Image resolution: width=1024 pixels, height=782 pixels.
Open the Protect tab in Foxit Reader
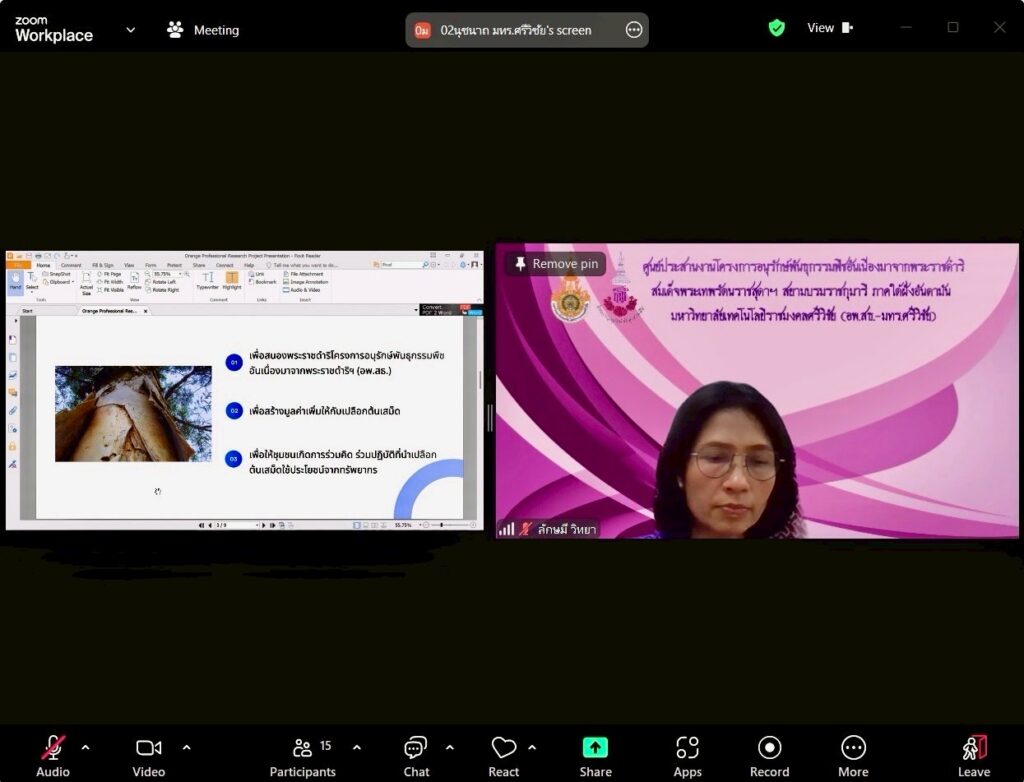[174, 265]
